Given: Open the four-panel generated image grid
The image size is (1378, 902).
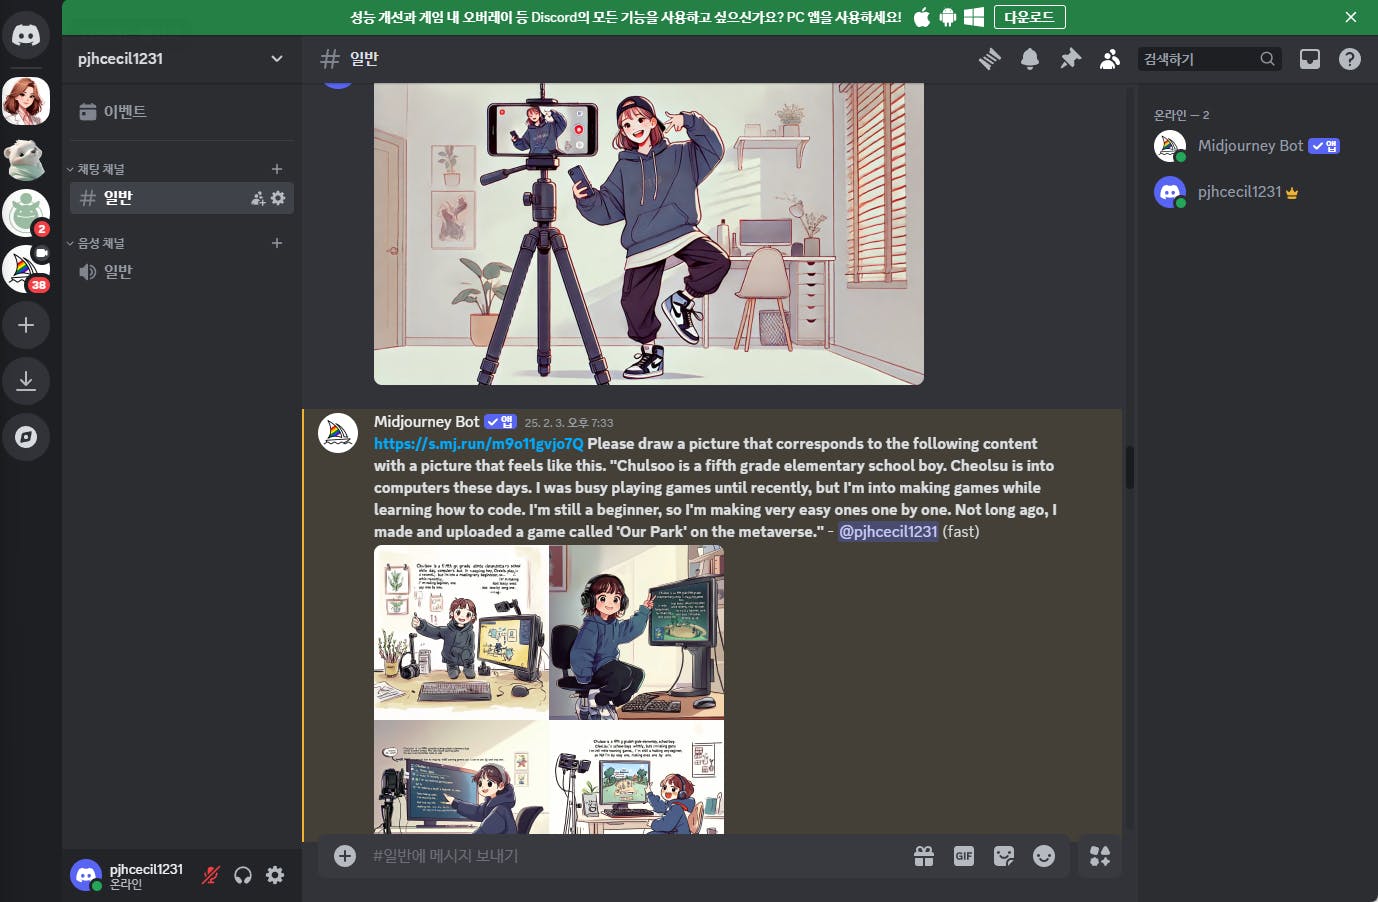Looking at the screenshot, I should click(549, 690).
